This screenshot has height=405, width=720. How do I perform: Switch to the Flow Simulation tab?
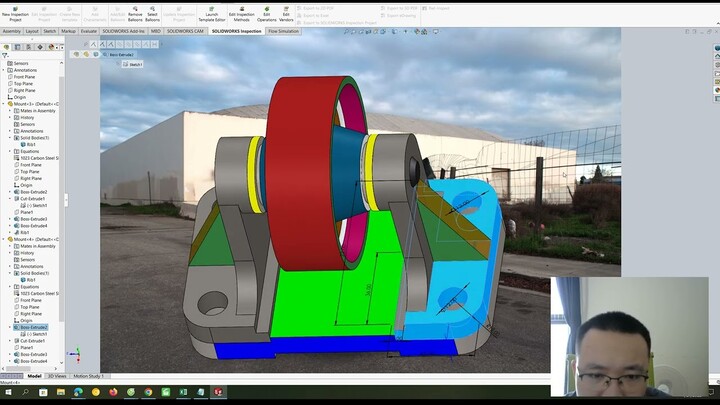283,31
